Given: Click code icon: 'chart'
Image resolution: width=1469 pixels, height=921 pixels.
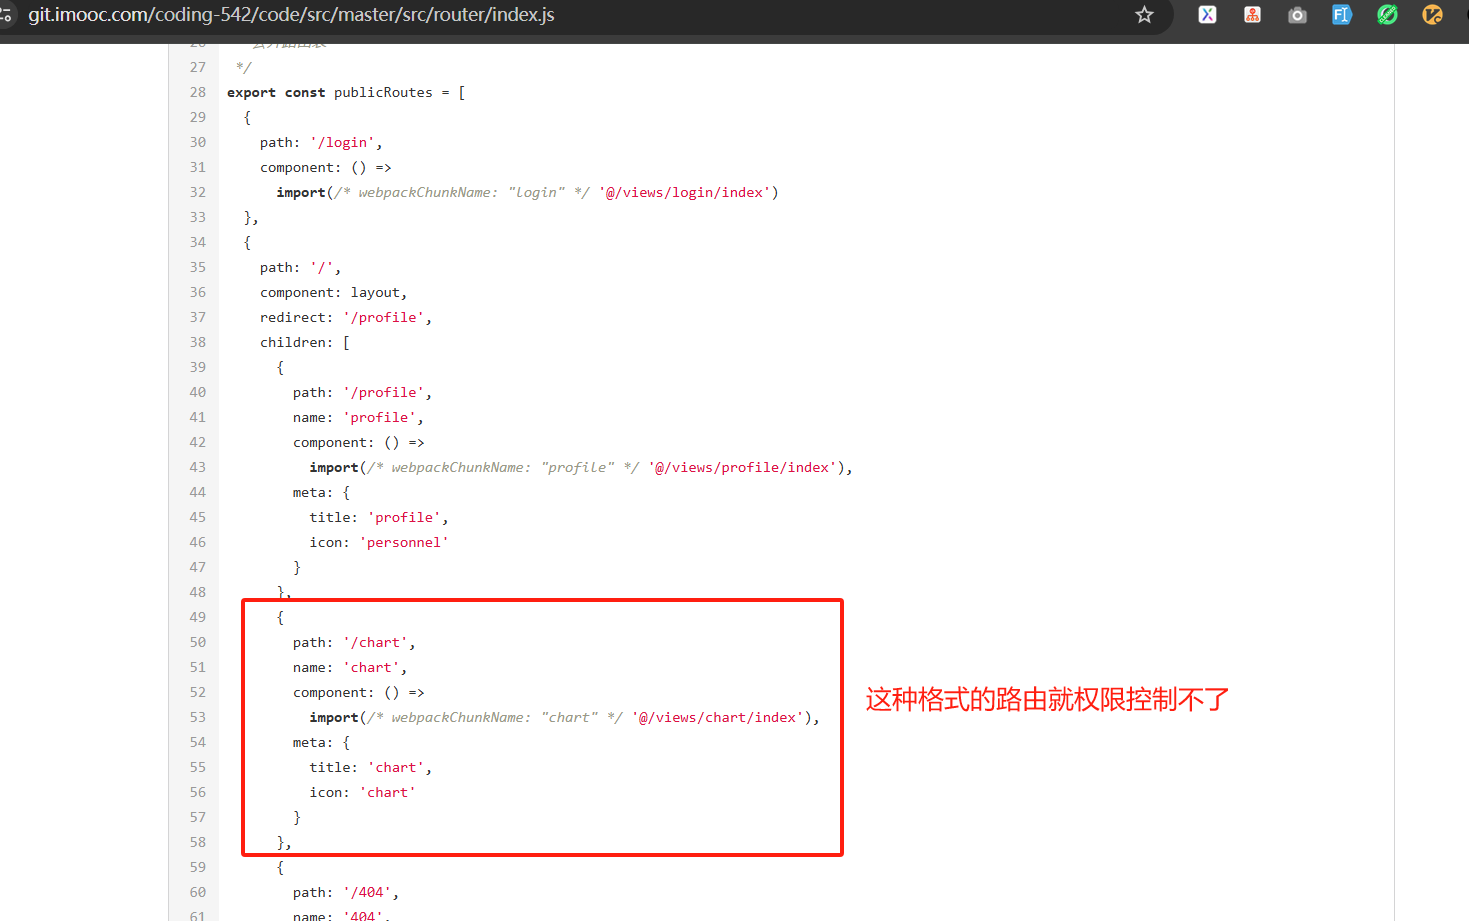Looking at the screenshot, I should (x=362, y=792).
